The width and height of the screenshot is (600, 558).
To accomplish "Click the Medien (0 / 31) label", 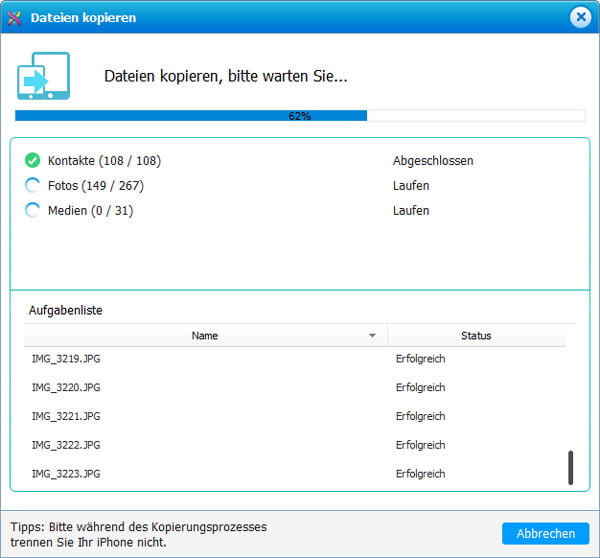I will point(90,210).
